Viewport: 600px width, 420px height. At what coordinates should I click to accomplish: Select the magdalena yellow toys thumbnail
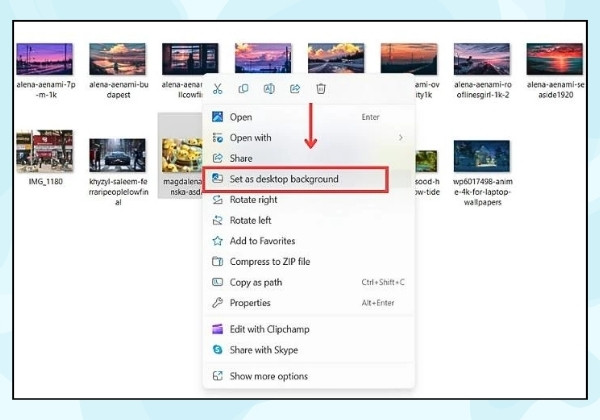coord(182,155)
